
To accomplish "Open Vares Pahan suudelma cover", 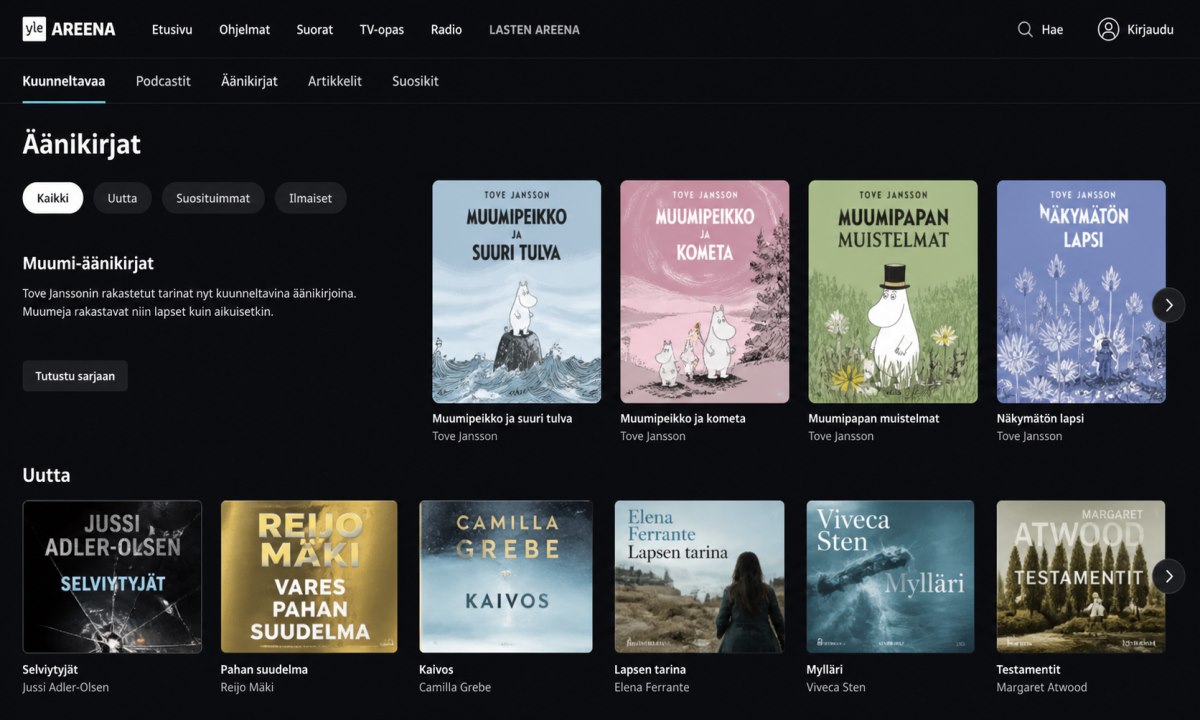I will coord(309,576).
